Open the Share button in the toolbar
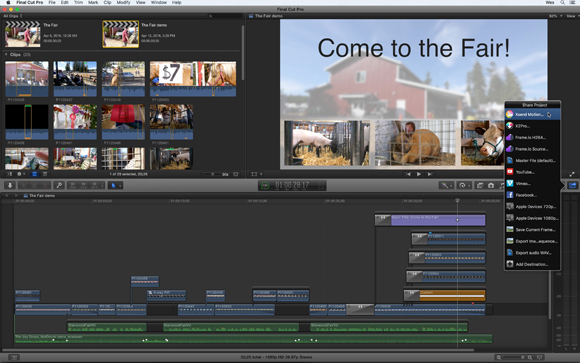The width and height of the screenshot is (580, 363). pyautogui.click(x=573, y=185)
